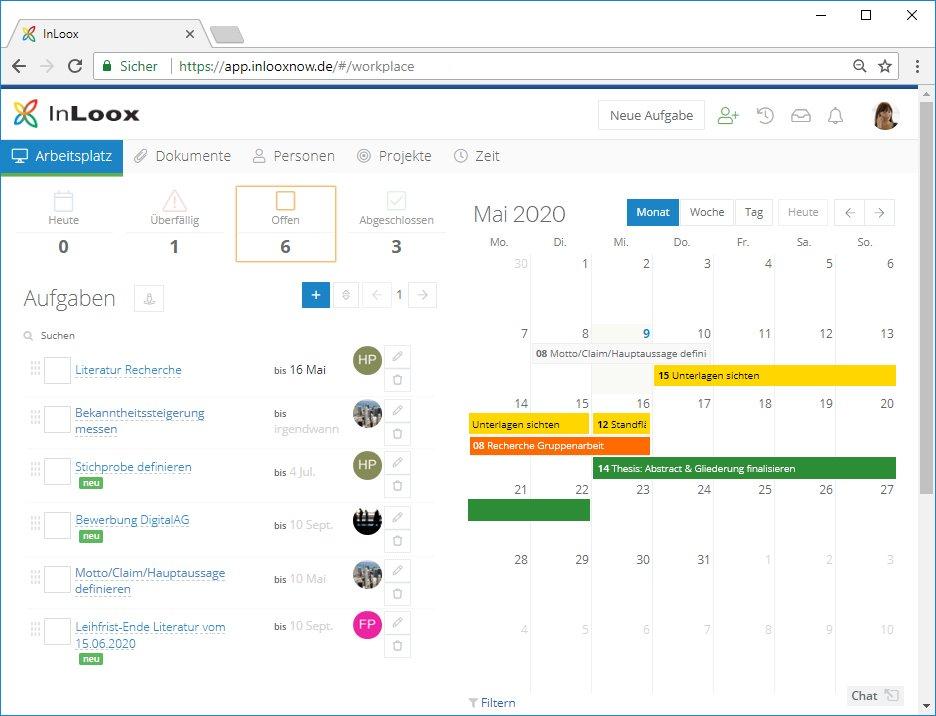This screenshot has width=936, height=716.
Task: Delete the Bekanntheitssteigerung messen task
Action: pos(398,434)
